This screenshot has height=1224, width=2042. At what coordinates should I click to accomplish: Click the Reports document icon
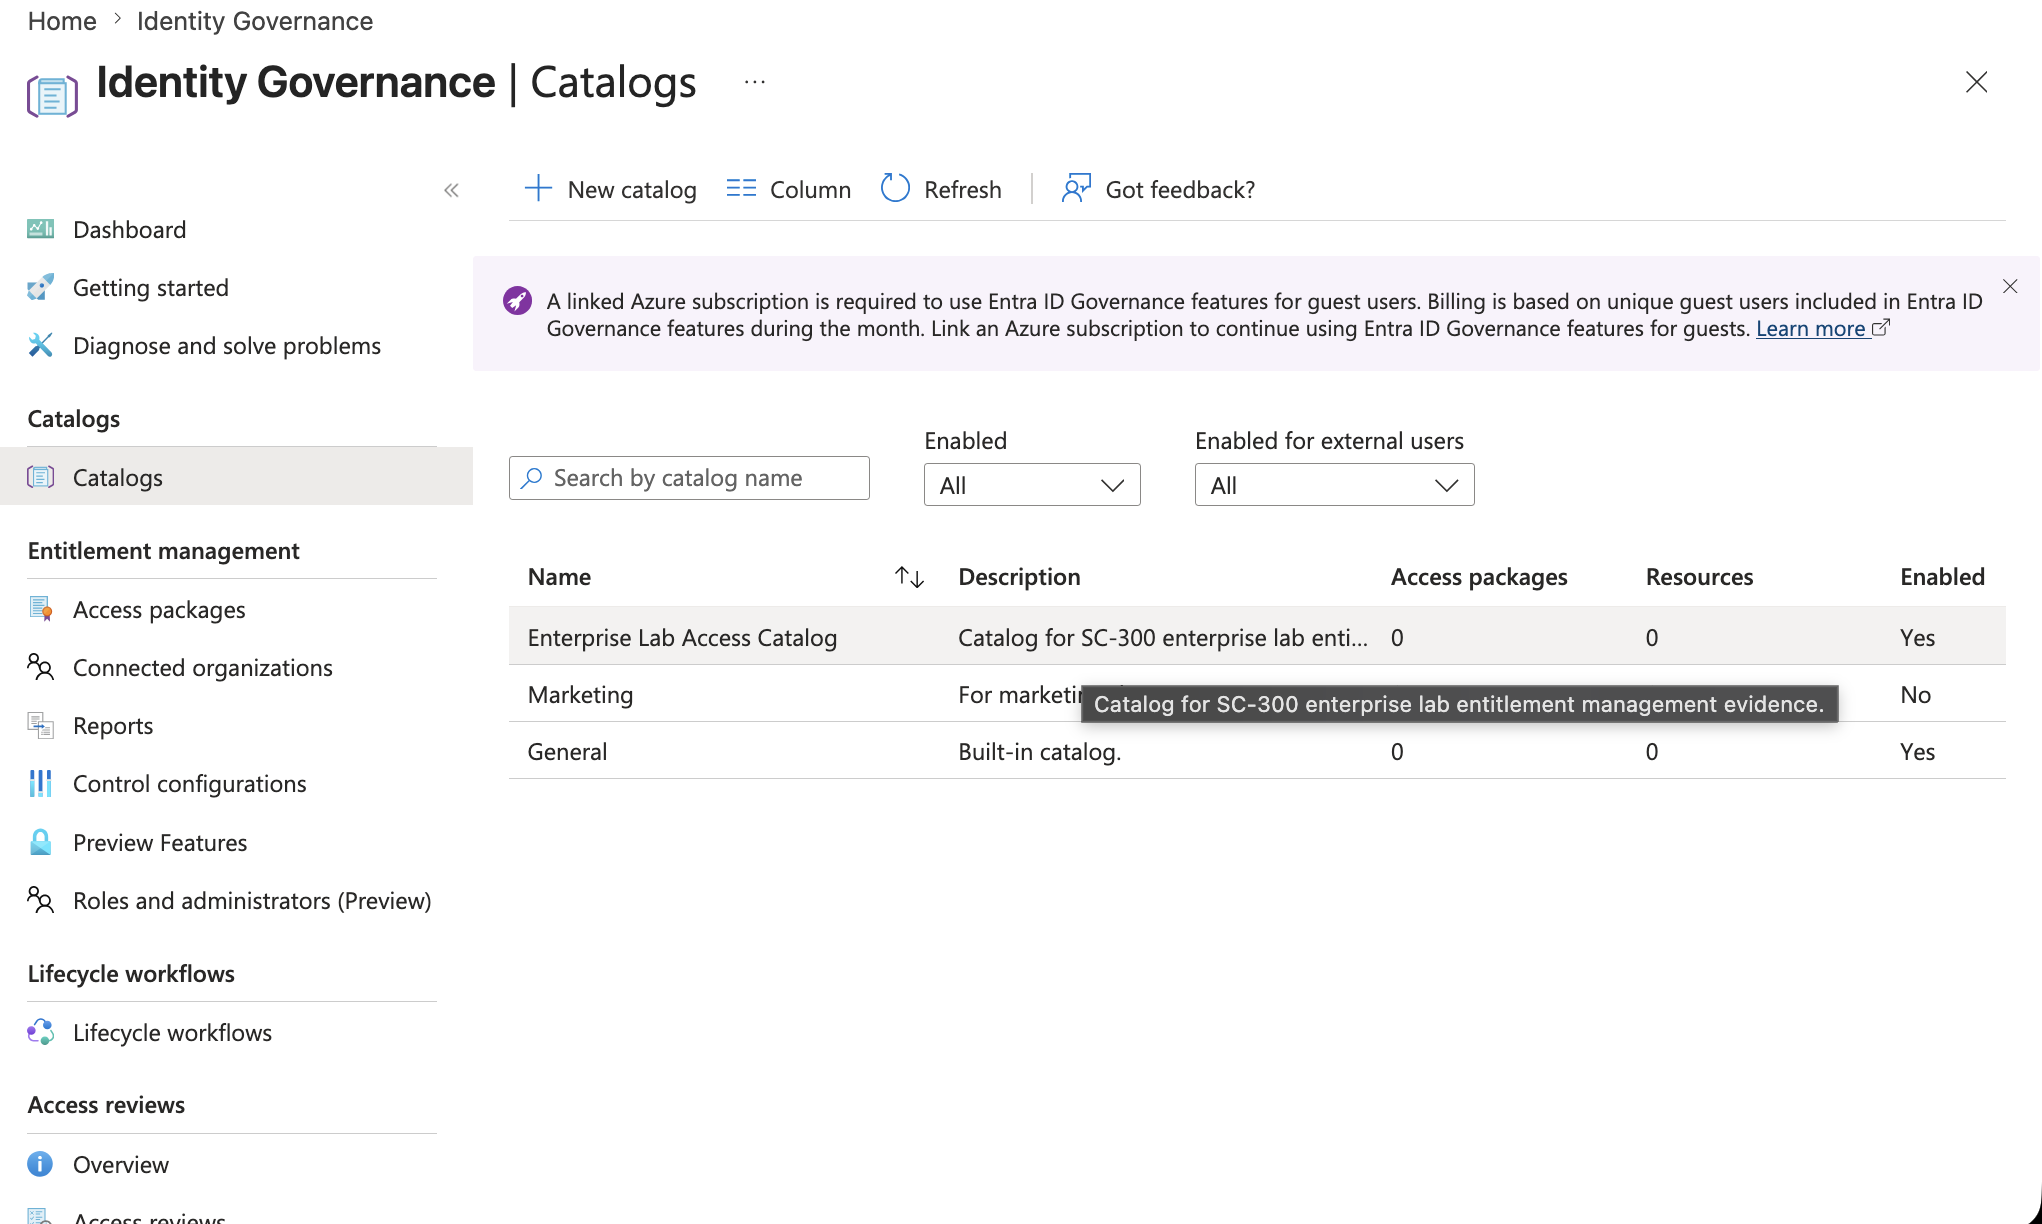[x=40, y=725]
